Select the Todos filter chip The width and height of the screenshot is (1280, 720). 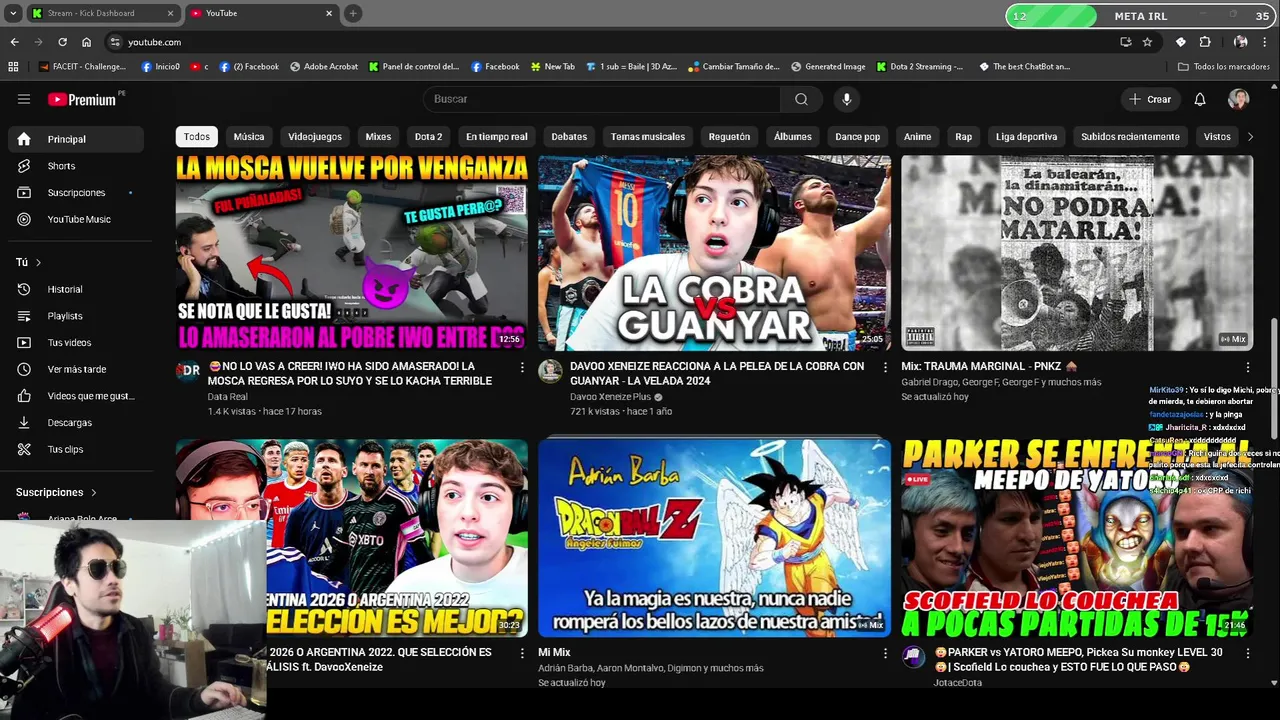197,136
